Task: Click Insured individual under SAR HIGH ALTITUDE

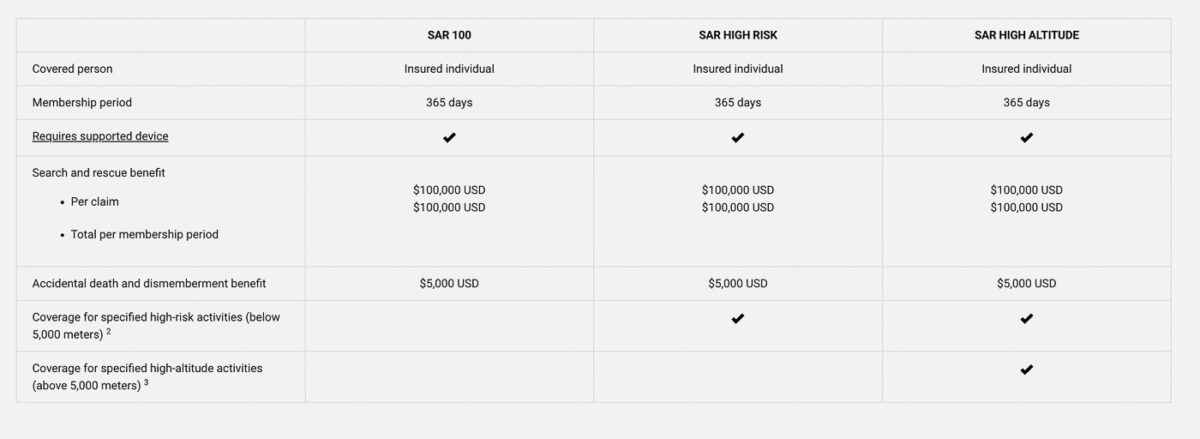Action: 1026,69
